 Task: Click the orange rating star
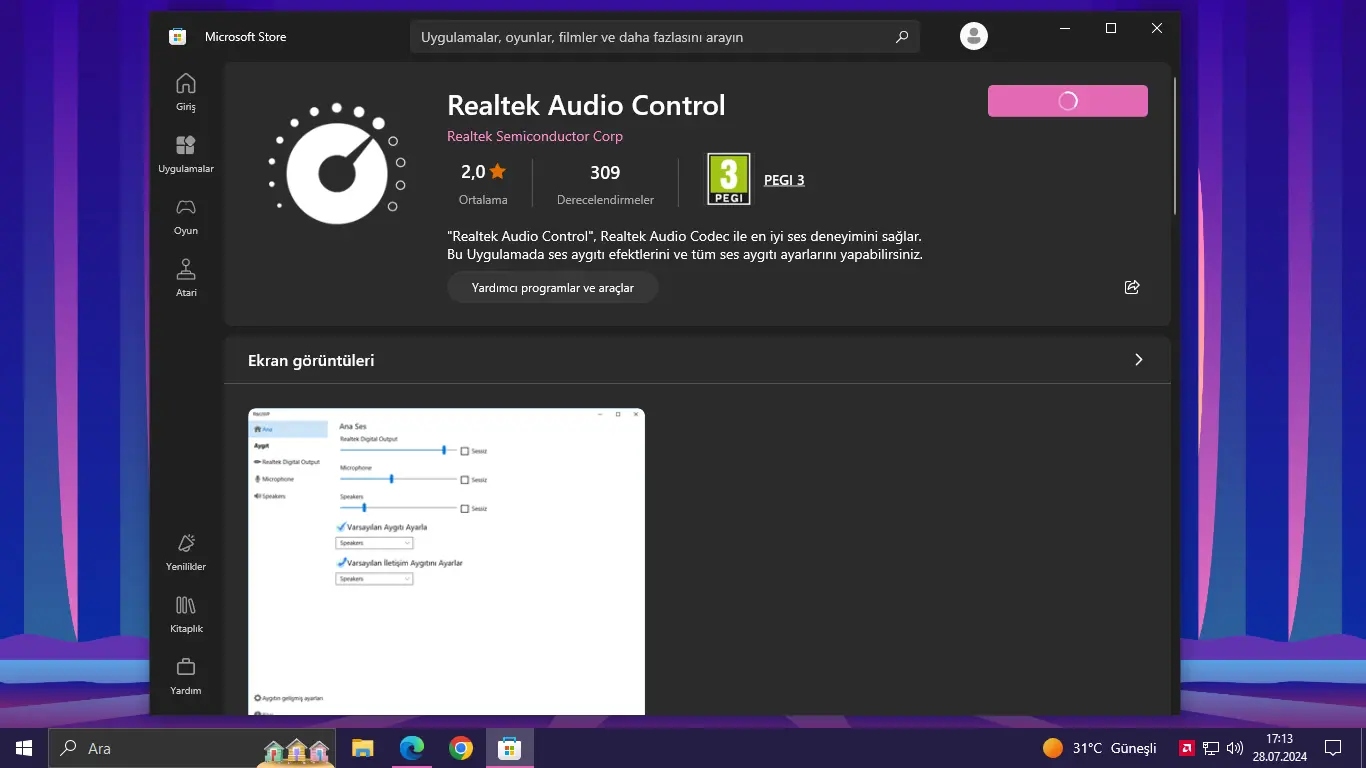pyautogui.click(x=498, y=172)
